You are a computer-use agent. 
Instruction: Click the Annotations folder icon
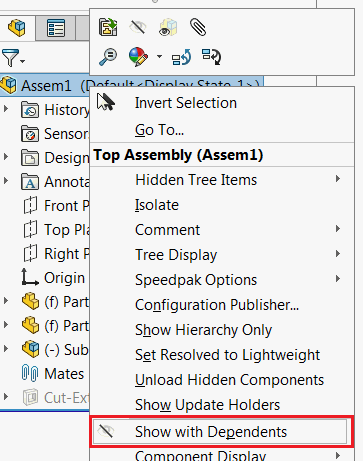pyautogui.click(x=30, y=182)
